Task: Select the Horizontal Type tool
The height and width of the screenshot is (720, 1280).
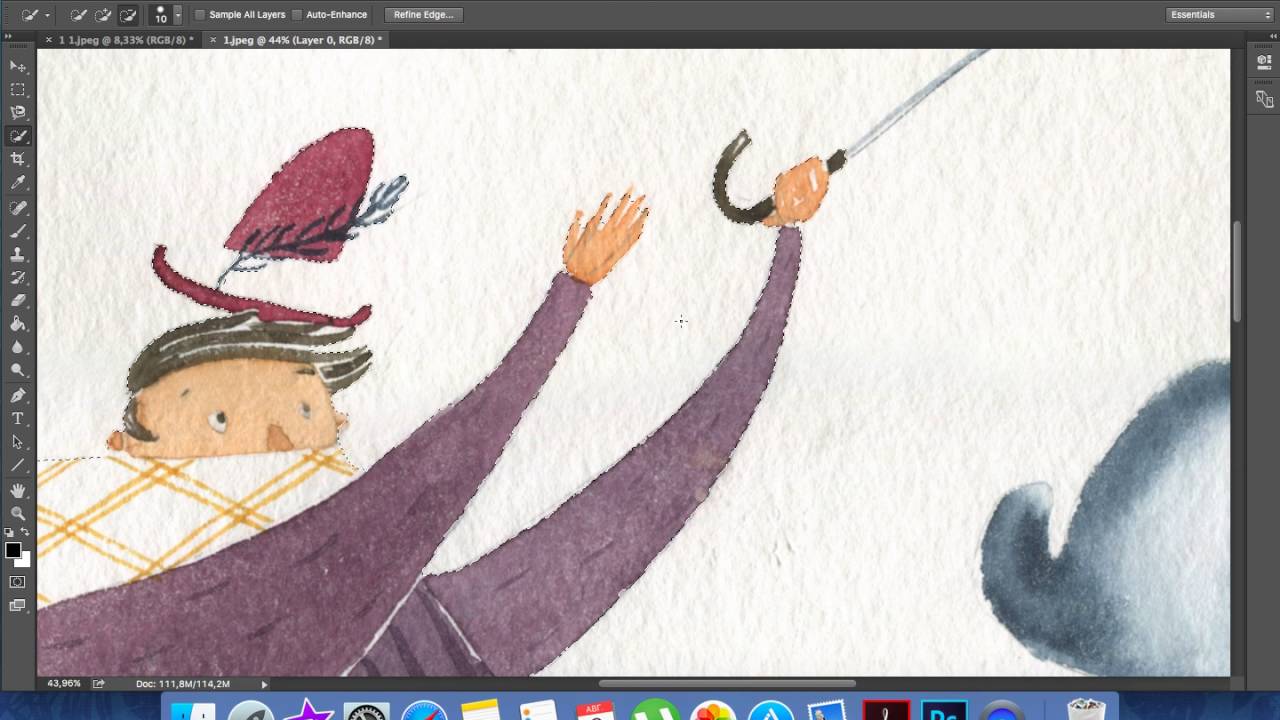Action: (18, 418)
